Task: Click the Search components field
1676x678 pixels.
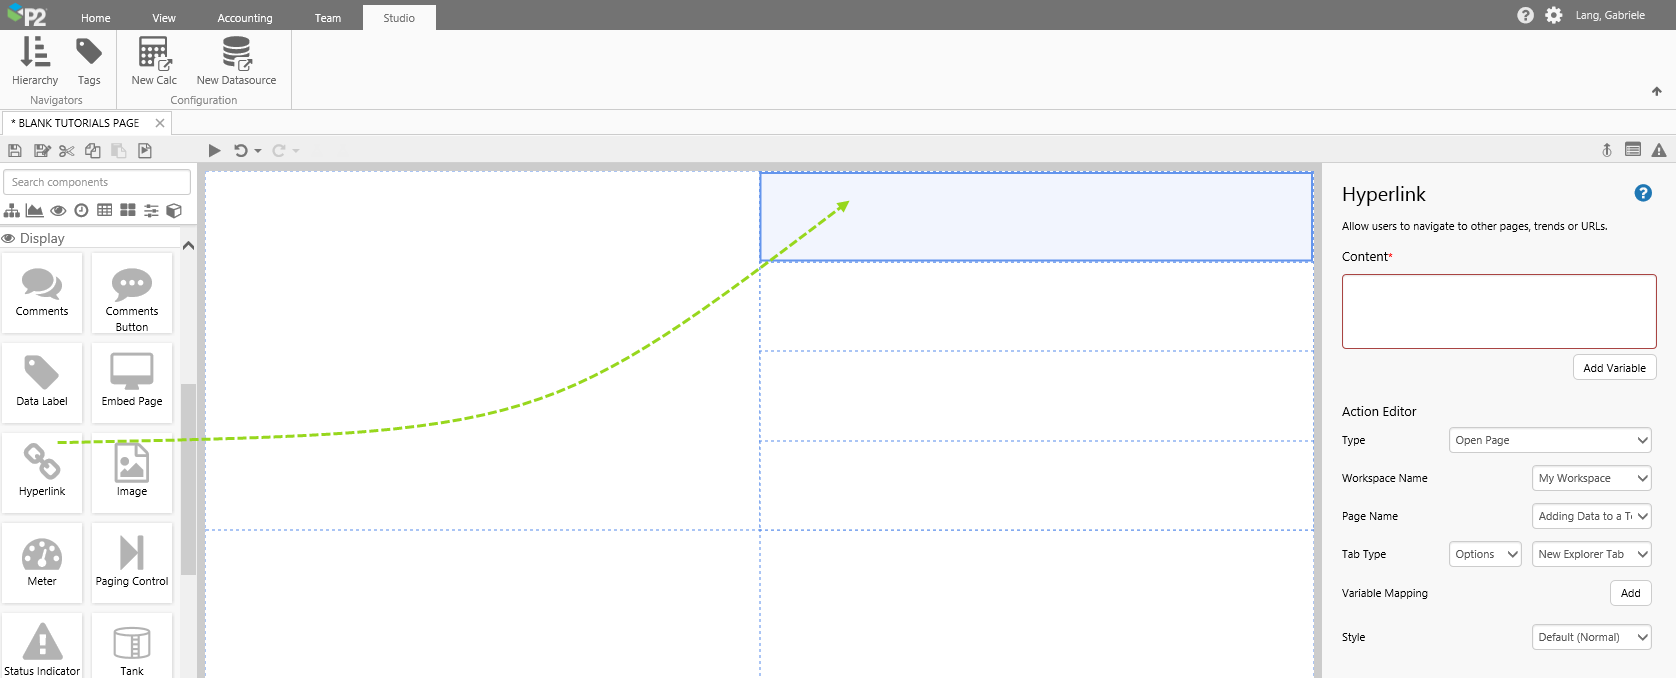Action: coord(97,182)
